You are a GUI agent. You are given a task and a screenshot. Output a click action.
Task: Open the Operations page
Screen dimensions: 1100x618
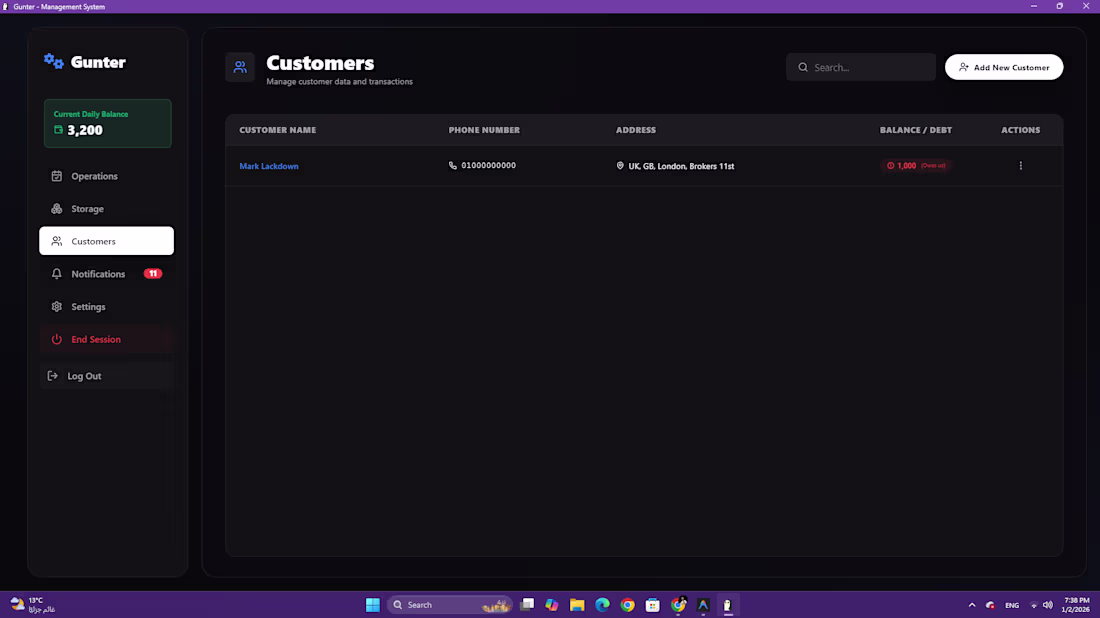107,176
